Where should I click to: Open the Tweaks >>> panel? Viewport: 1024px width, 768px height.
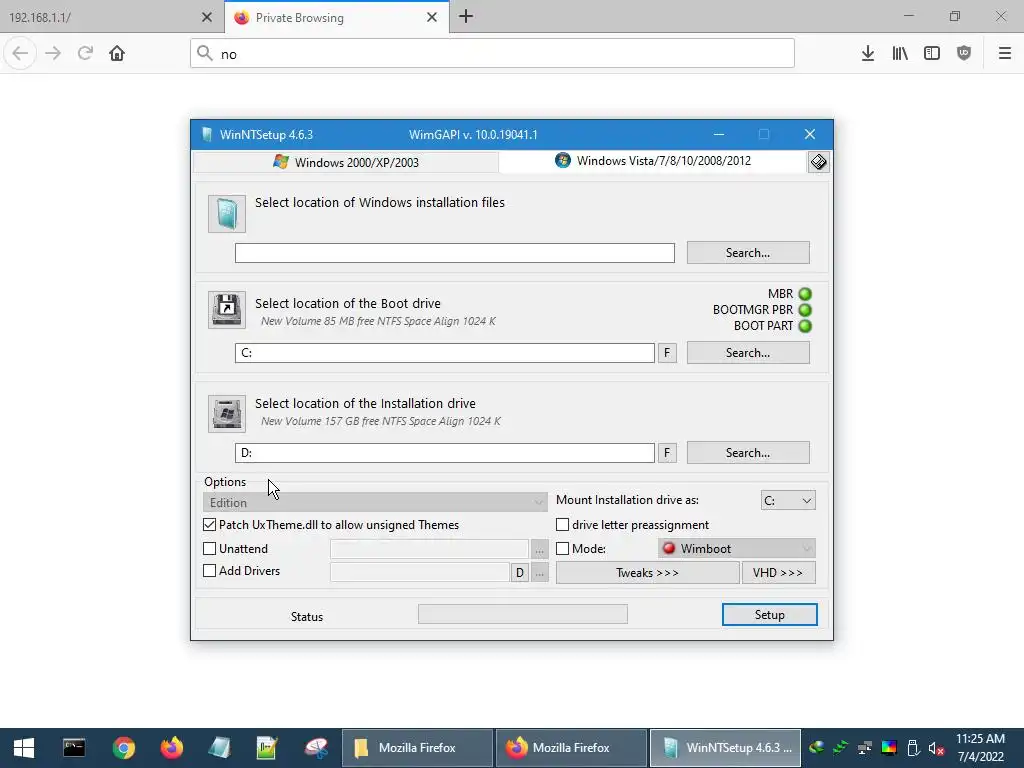[647, 573]
